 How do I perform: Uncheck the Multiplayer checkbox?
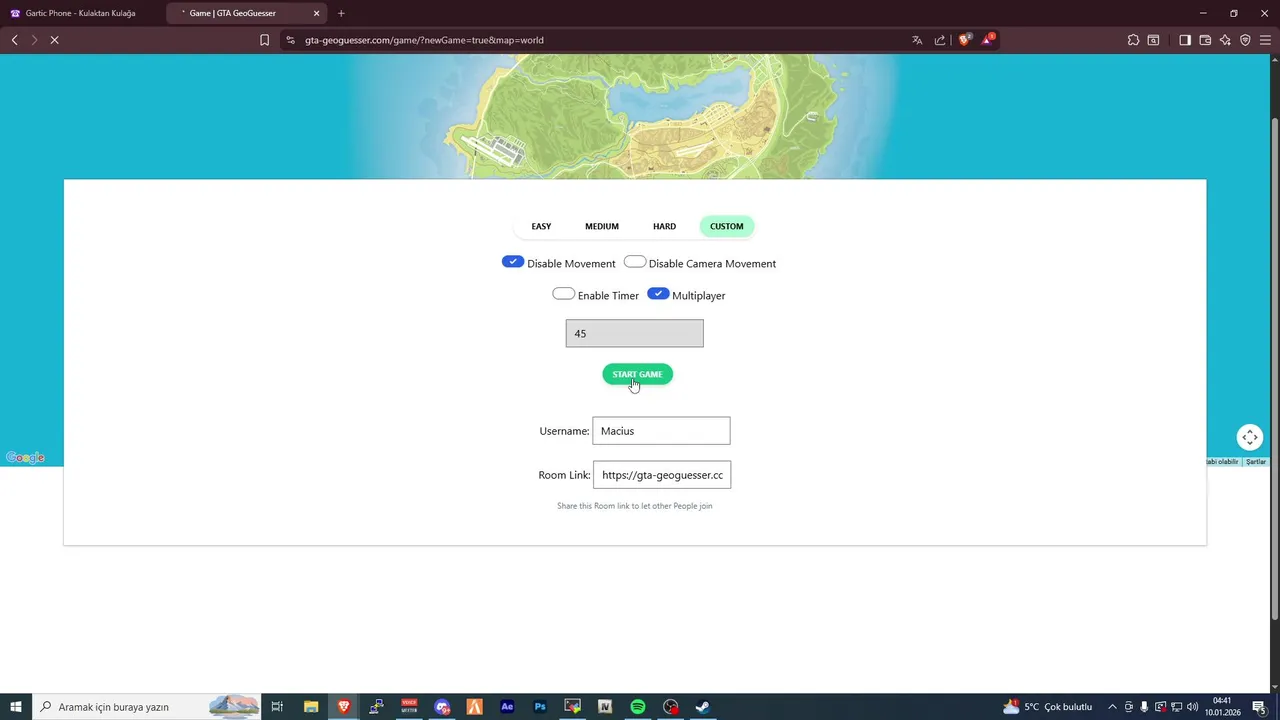pos(658,294)
